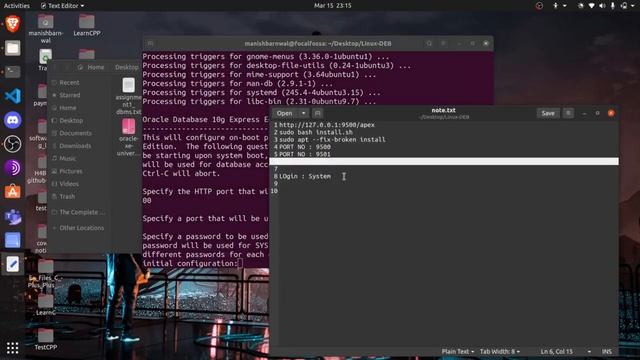Image resolution: width=640 pixels, height=360 pixels.
Task: Open the terminal hamburger menu
Action: tap(444, 43)
